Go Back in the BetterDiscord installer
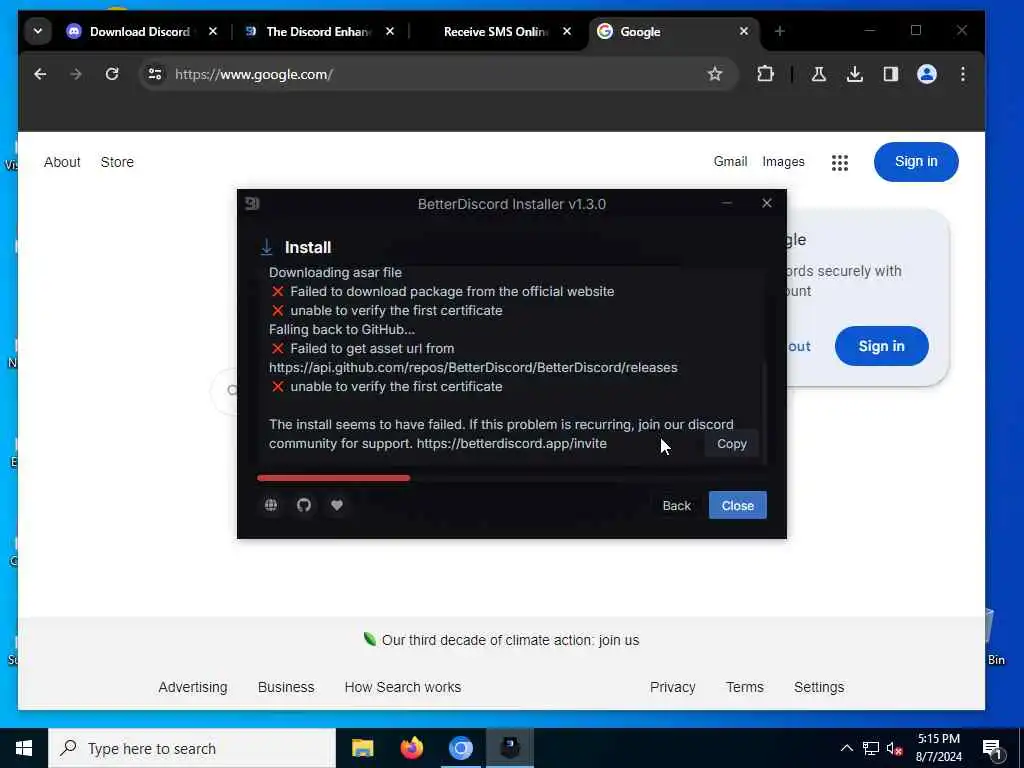 676,505
